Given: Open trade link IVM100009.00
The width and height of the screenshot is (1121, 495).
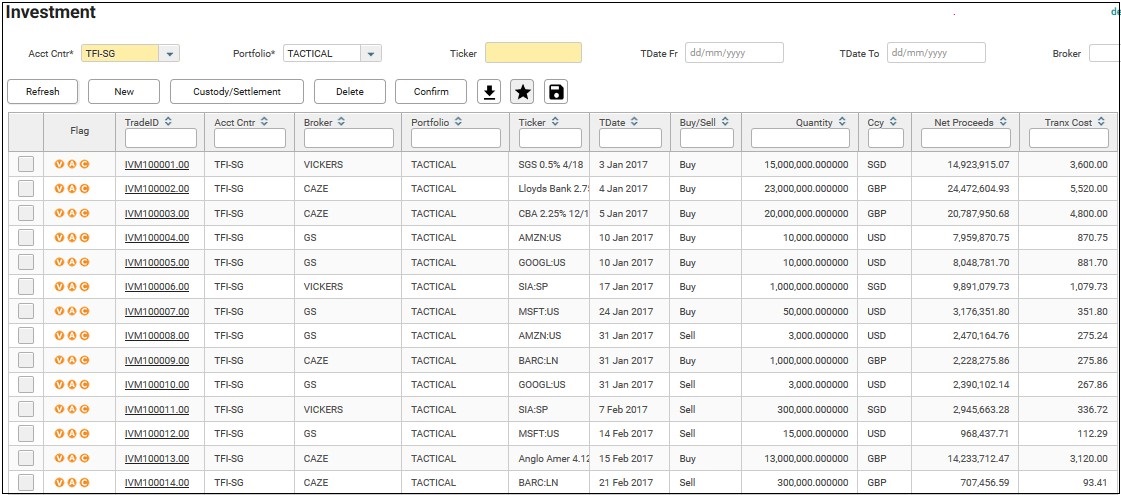Looking at the screenshot, I should (x=156, y=361).
